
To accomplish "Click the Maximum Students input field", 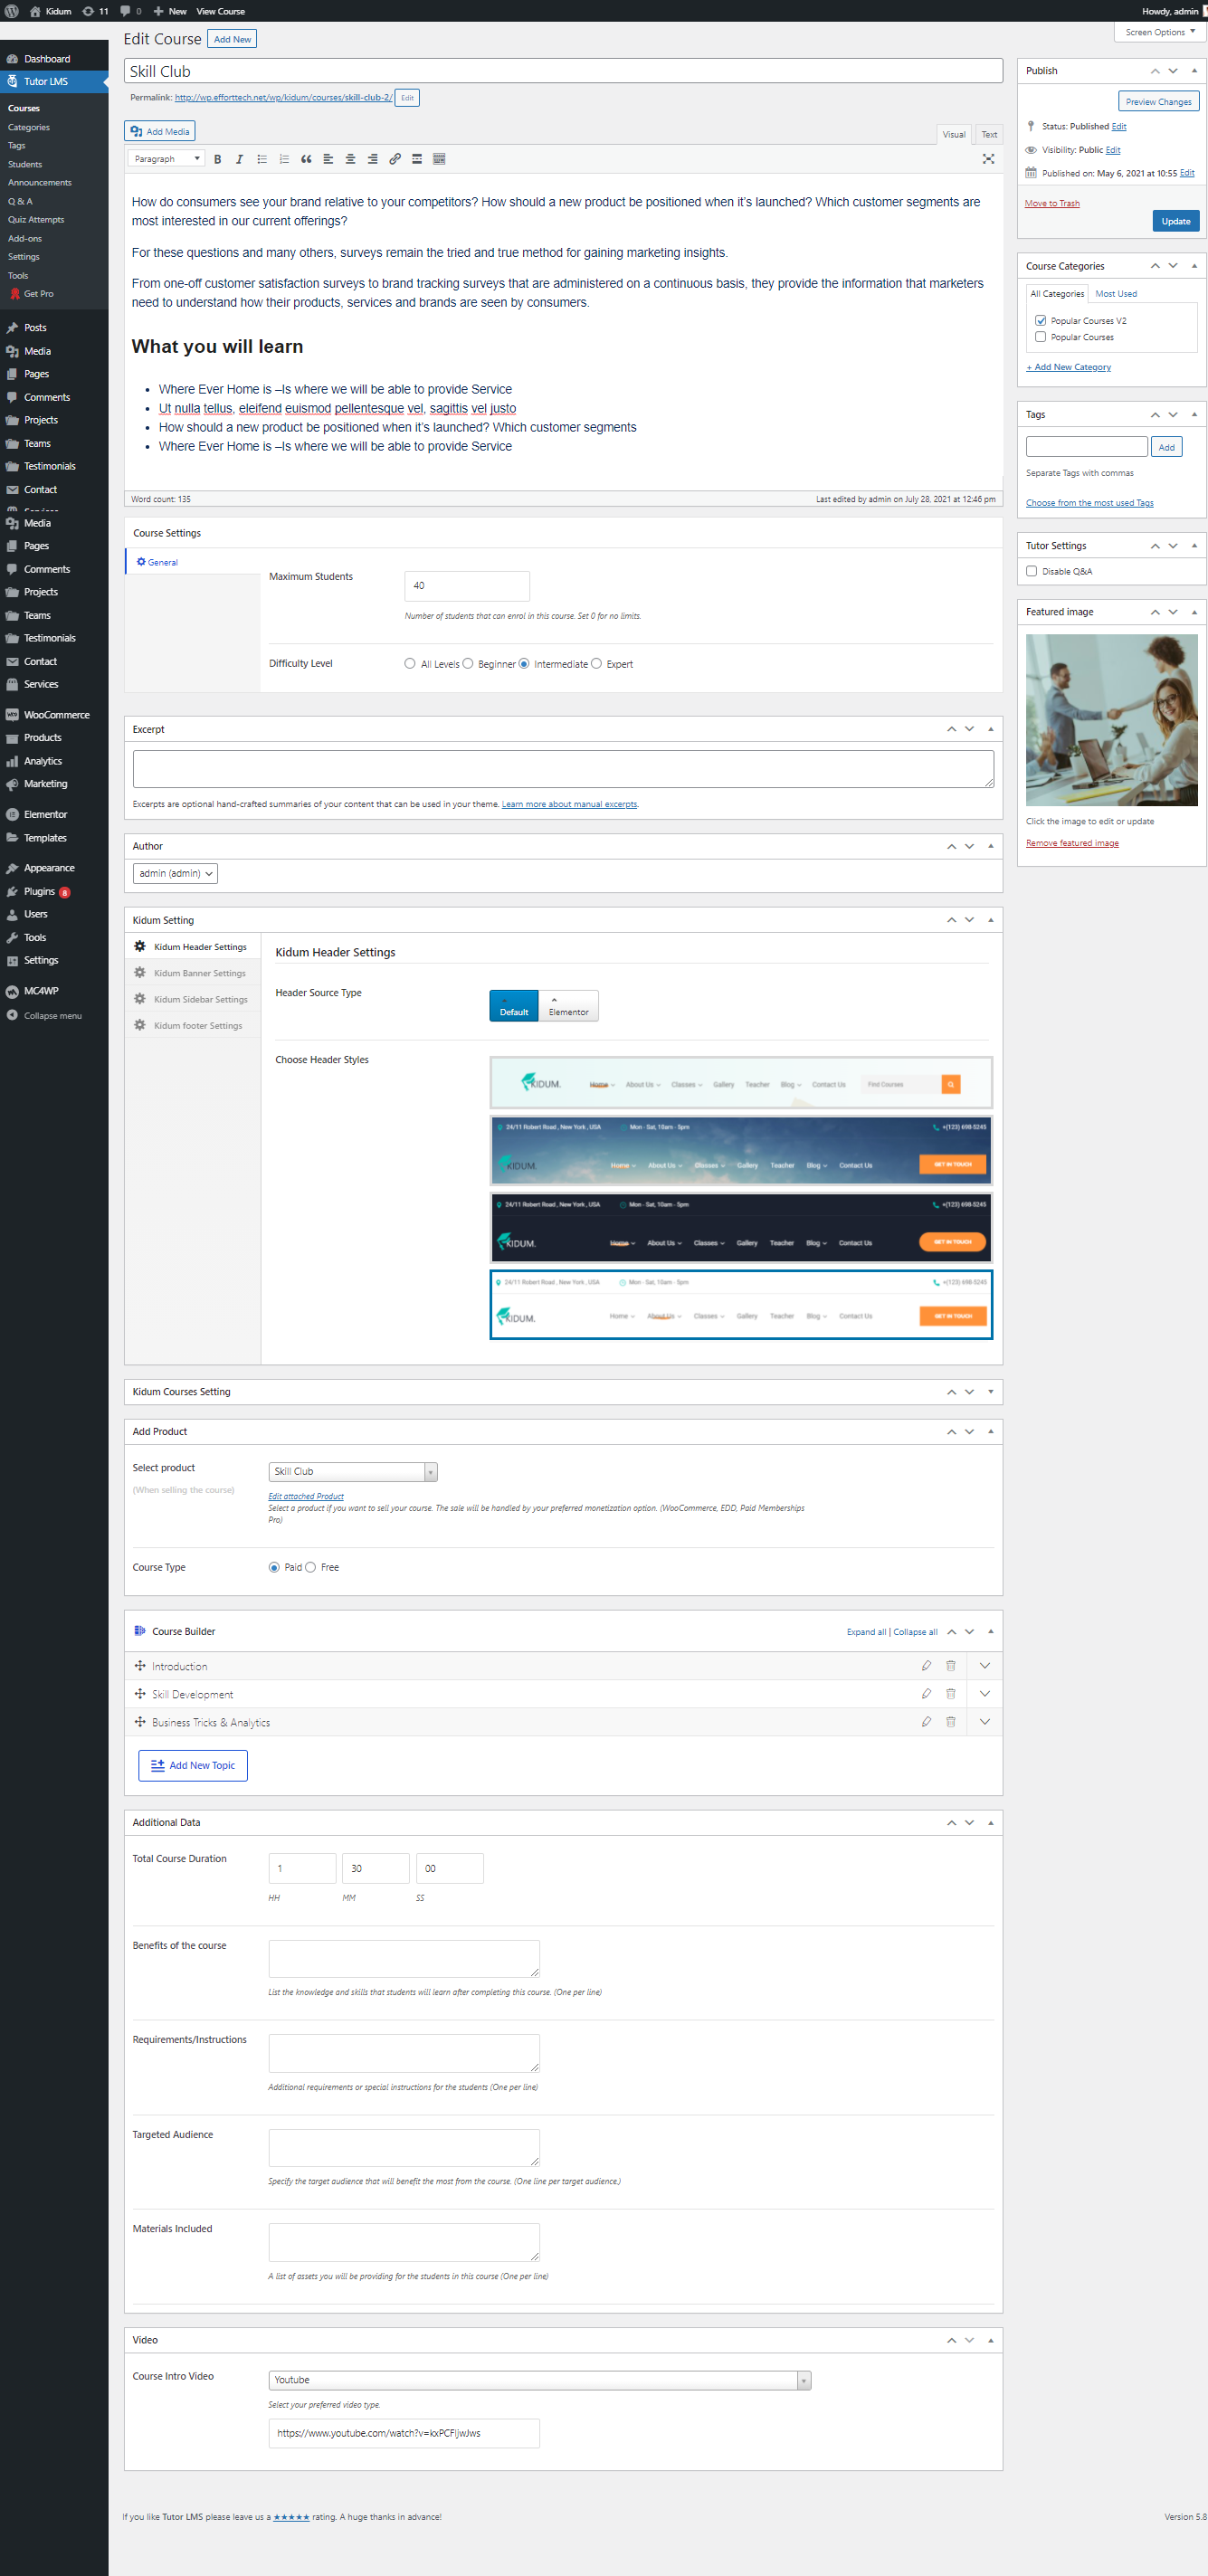I will point(467,586).
